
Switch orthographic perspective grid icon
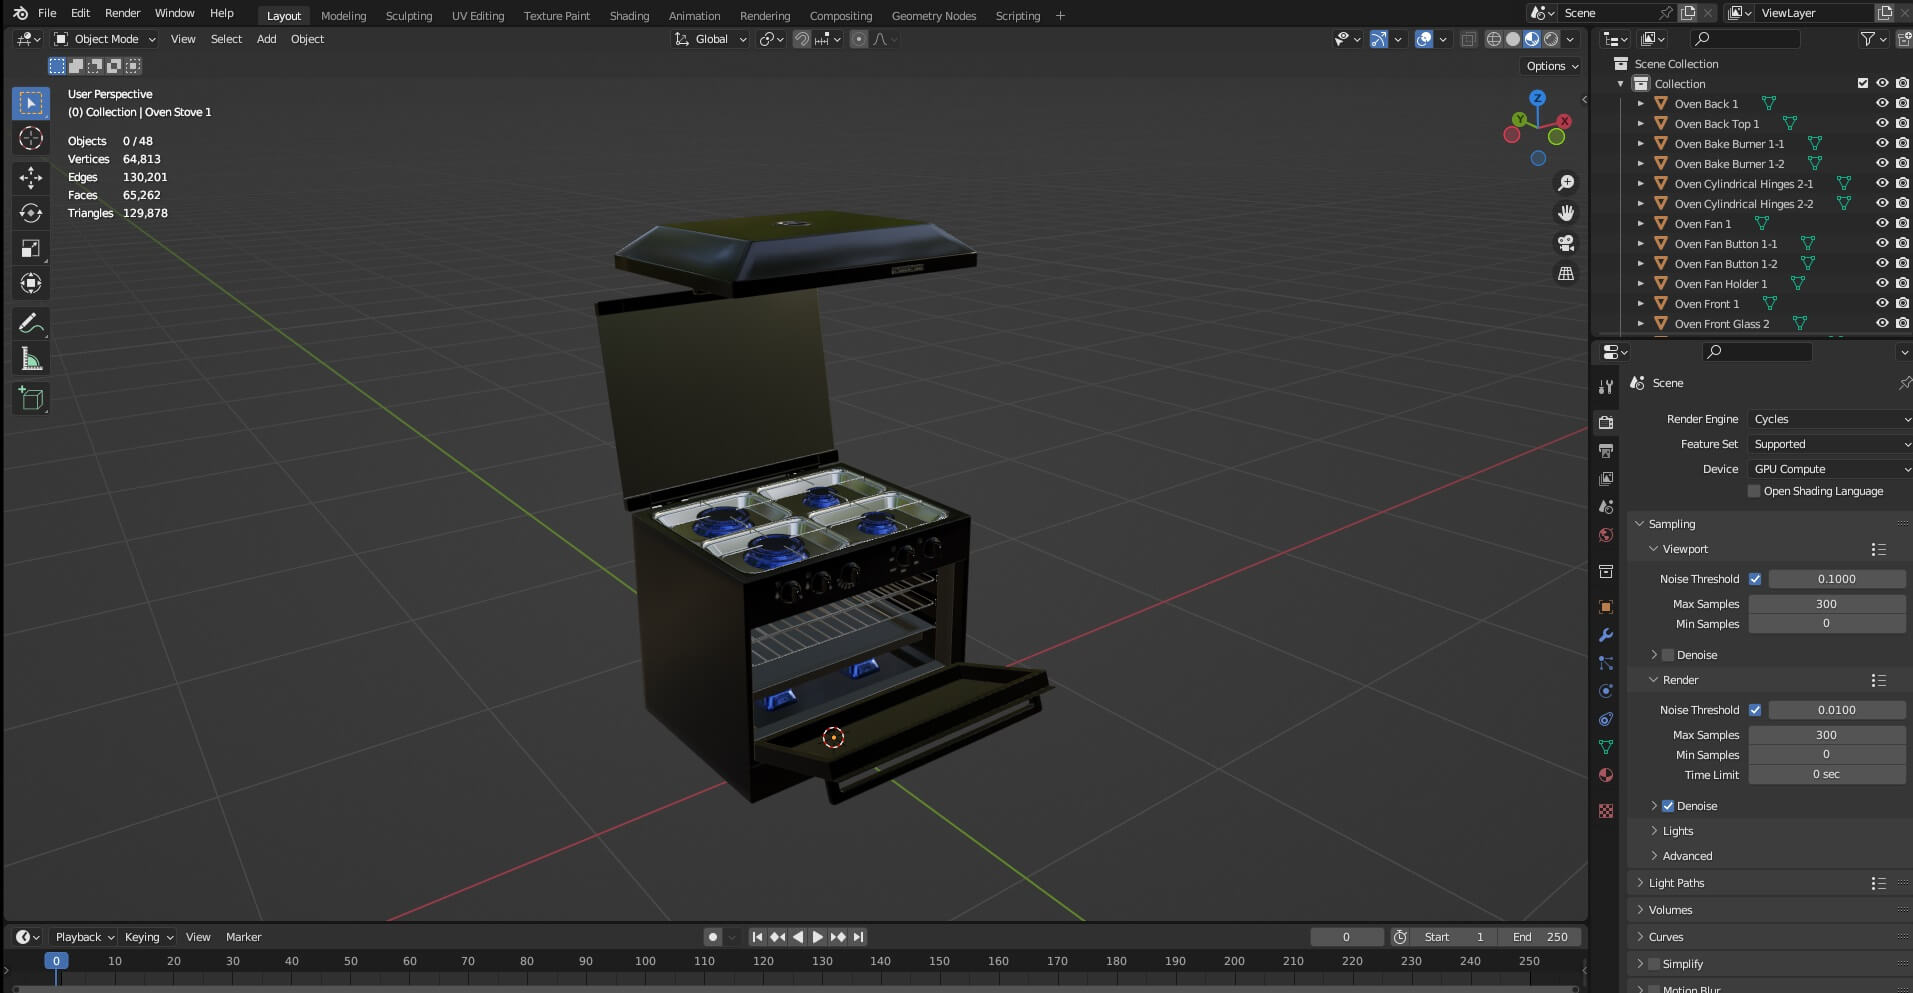click(1566, 273)
